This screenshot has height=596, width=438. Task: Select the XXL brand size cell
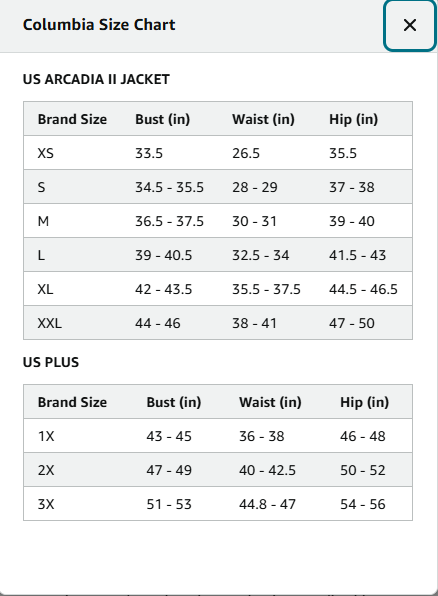tap(49, 323)
